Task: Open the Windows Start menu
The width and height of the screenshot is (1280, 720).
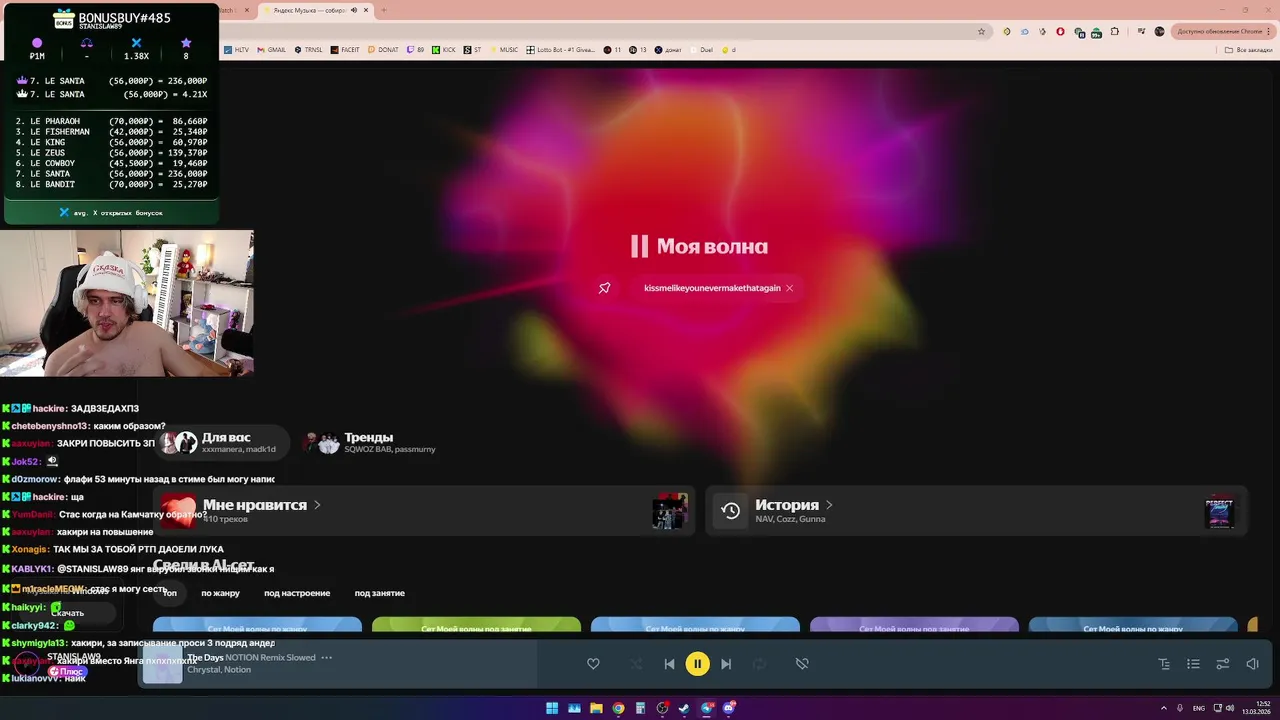Action: pos(552,708)
